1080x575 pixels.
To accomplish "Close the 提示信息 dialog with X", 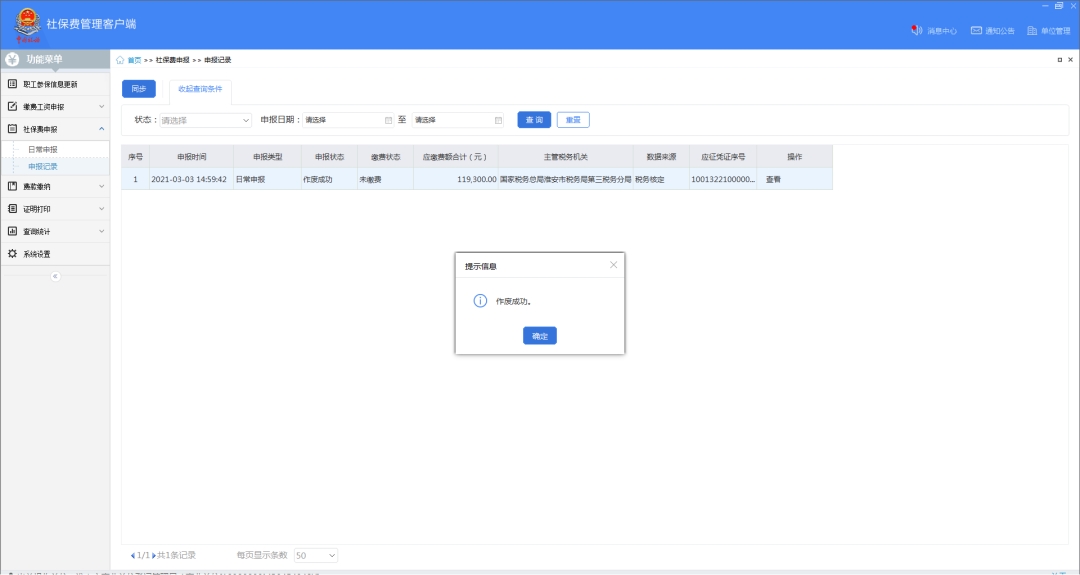I will pos(613,265).
